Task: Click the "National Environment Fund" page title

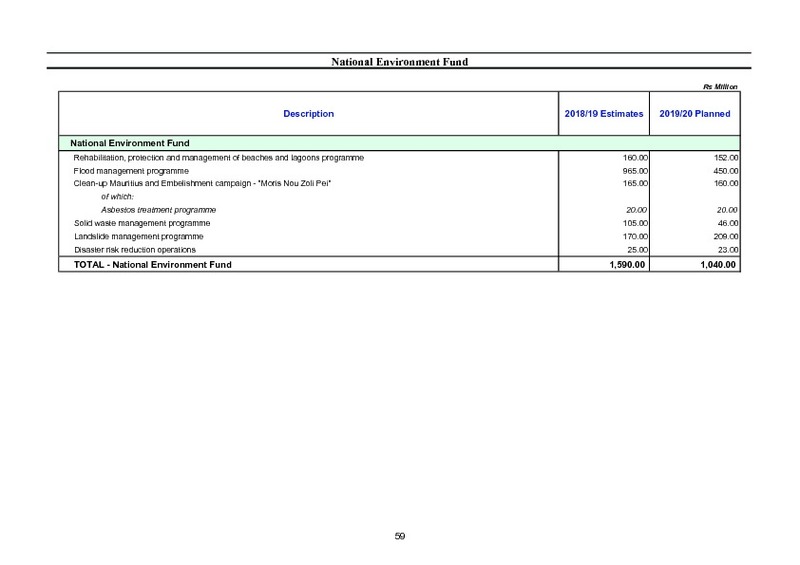Action: [x=400, y=62]
